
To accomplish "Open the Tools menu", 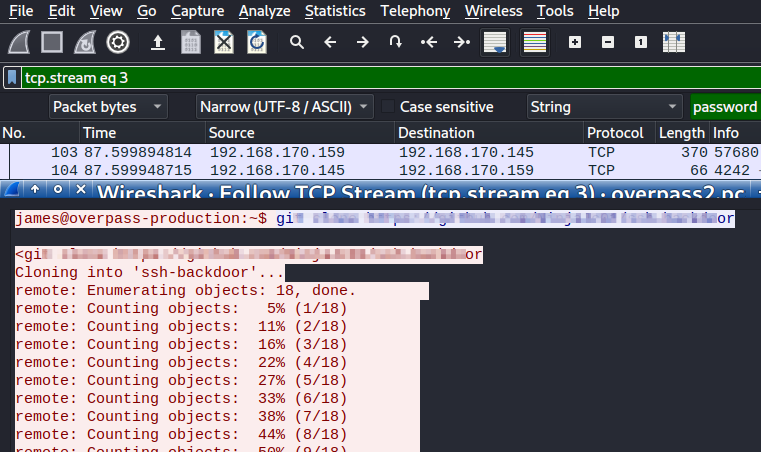I will pyautogui.click(x=555, y=11).
